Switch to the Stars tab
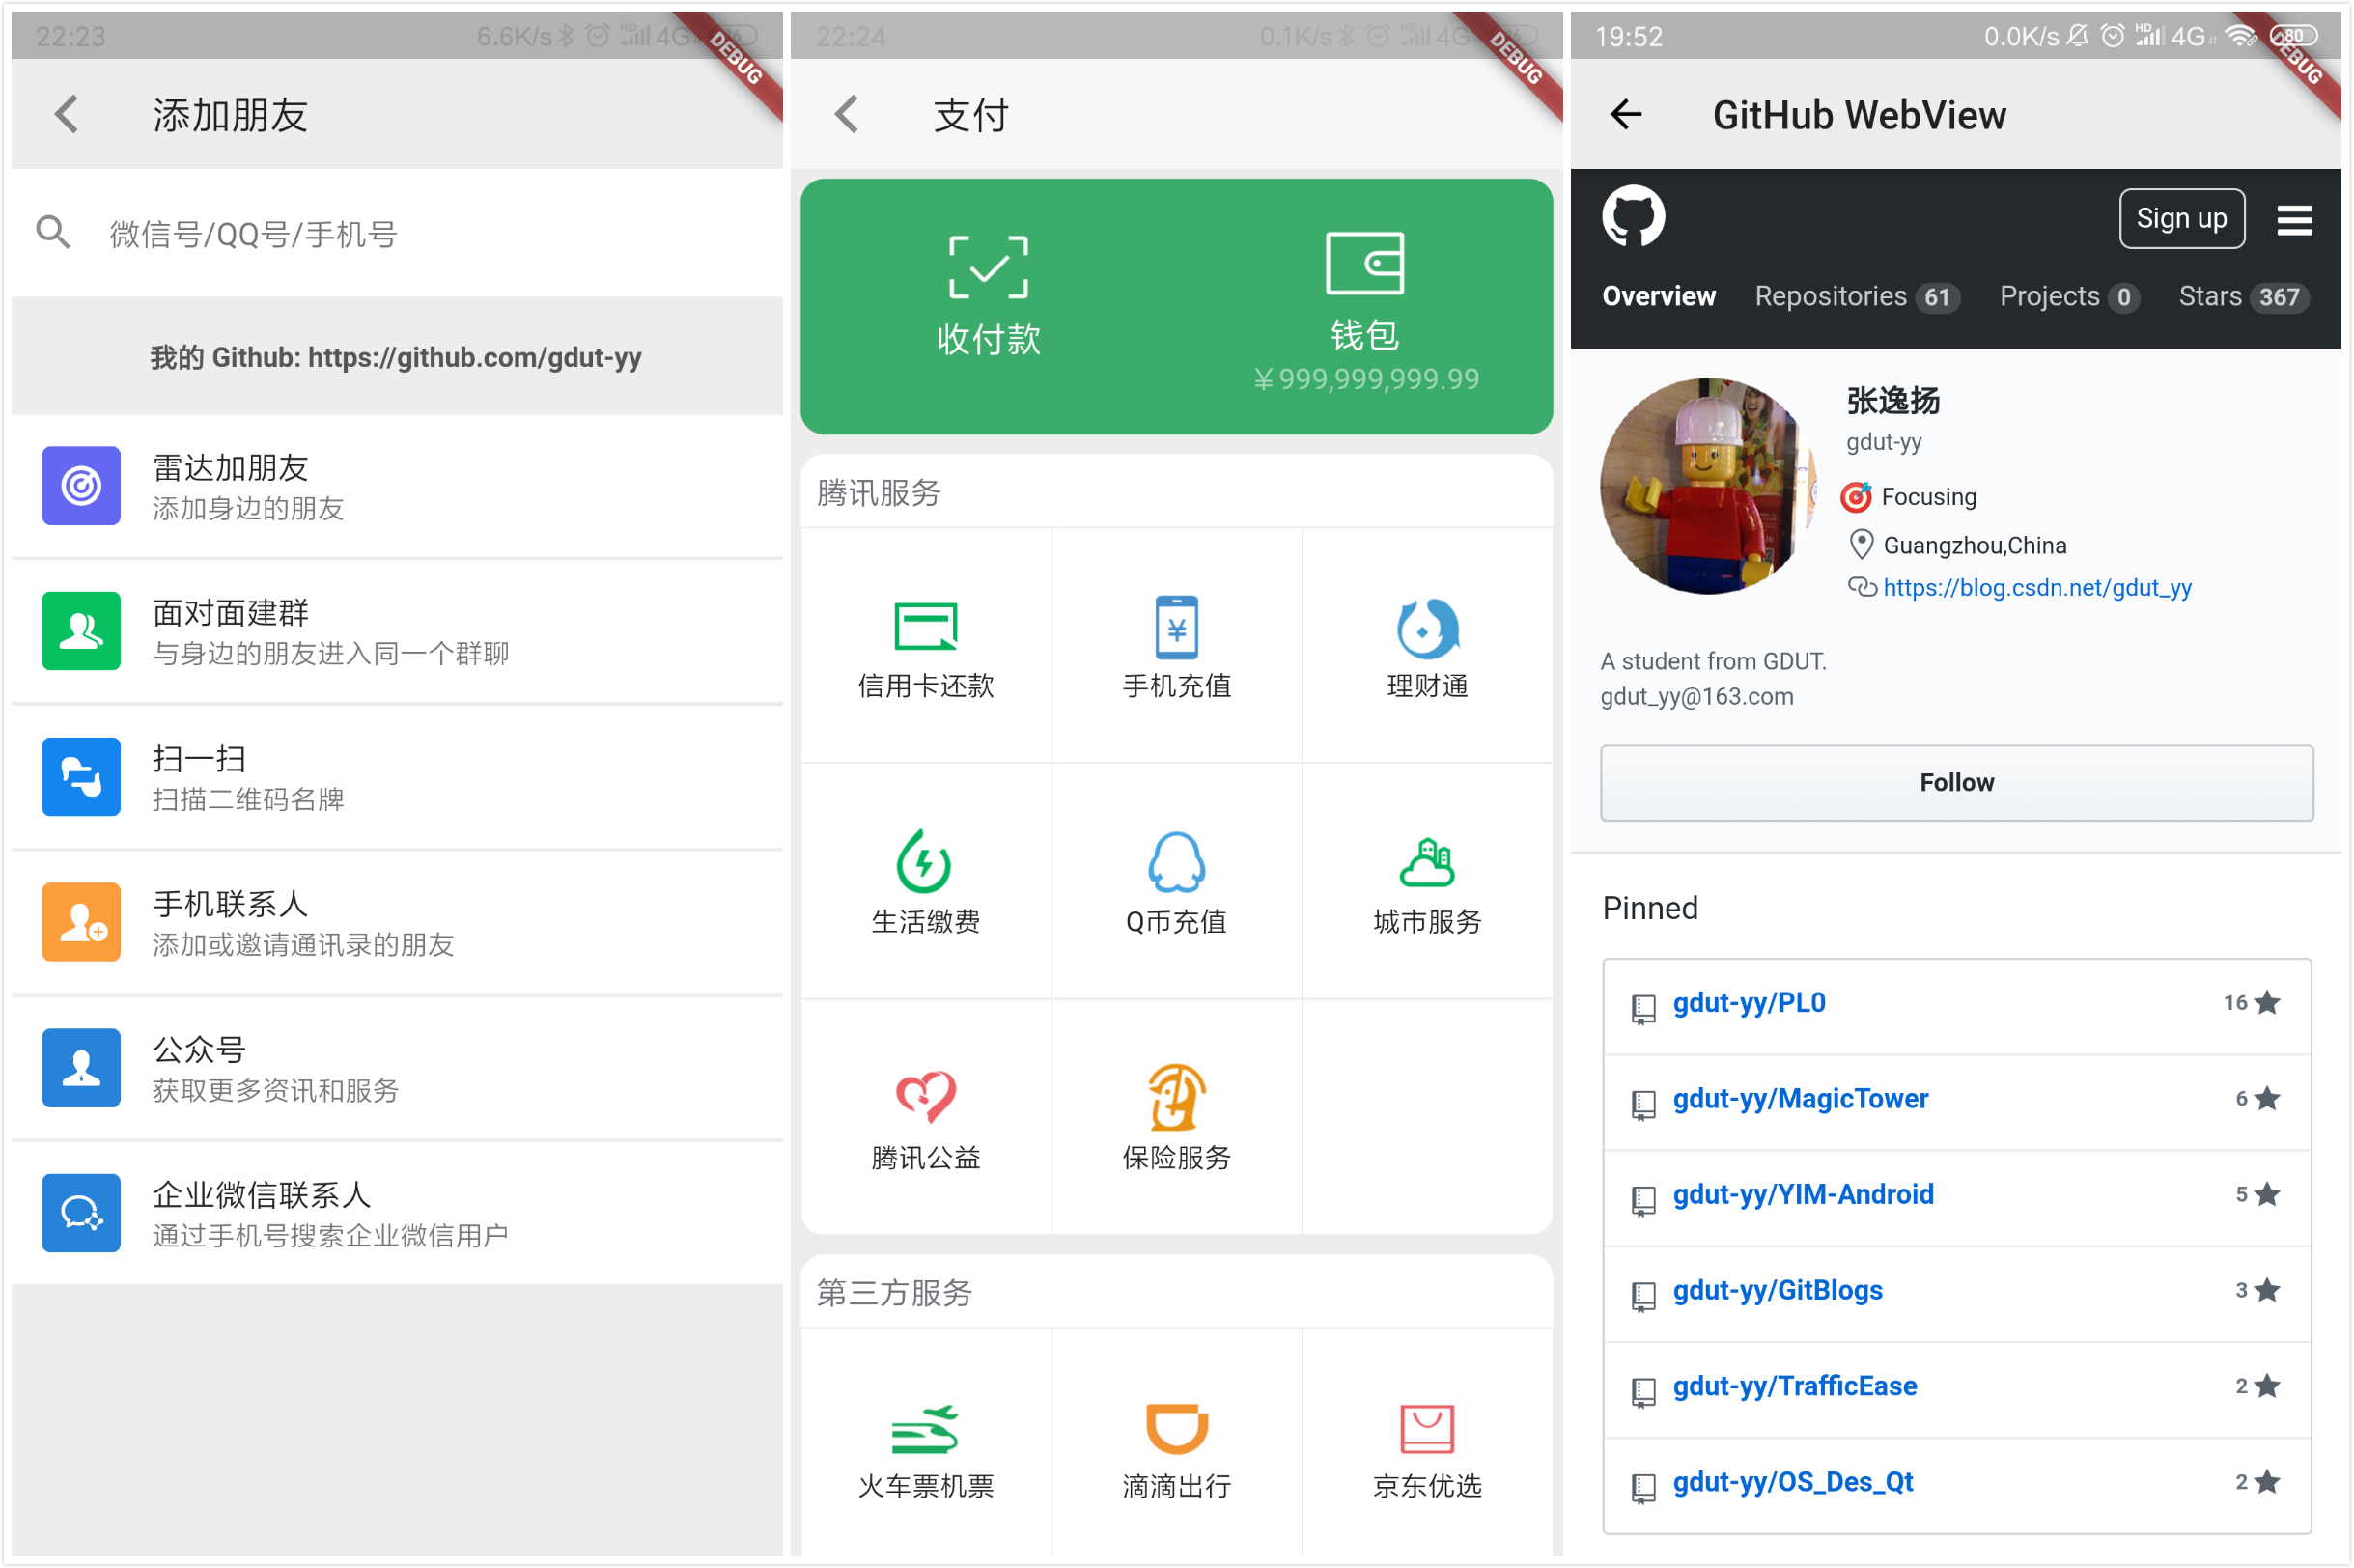 click(2242, 297)
